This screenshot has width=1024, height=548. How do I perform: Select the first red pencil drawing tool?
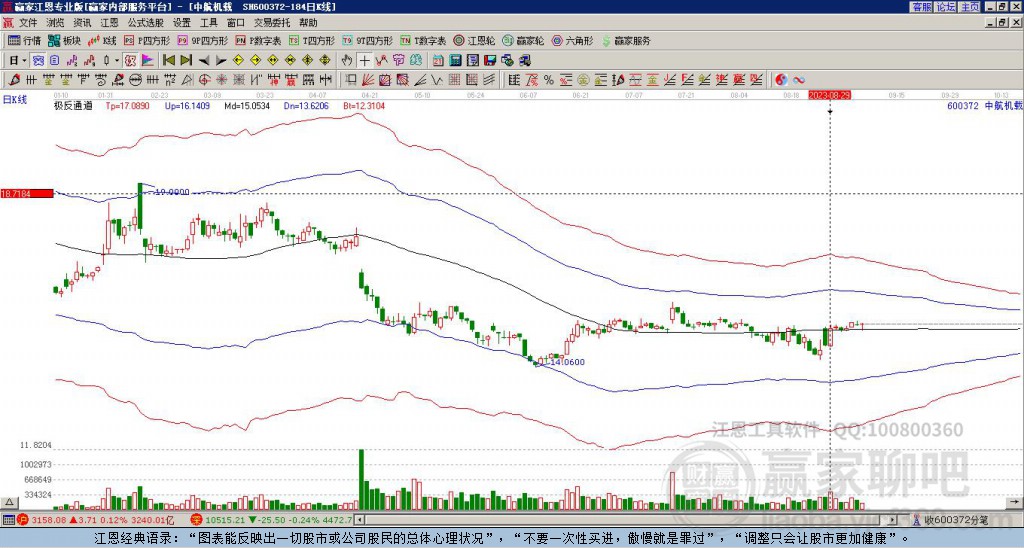pyautogui.click(x=14, y=80)
